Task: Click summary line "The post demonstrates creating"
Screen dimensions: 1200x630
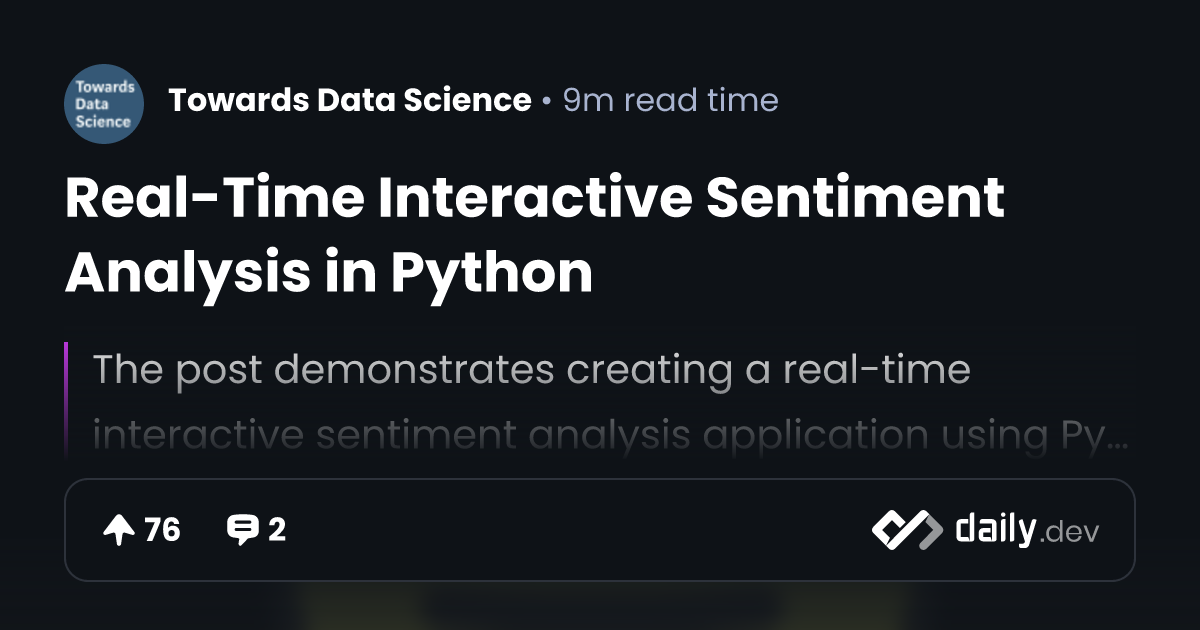Action: click(x=531, y=370)
